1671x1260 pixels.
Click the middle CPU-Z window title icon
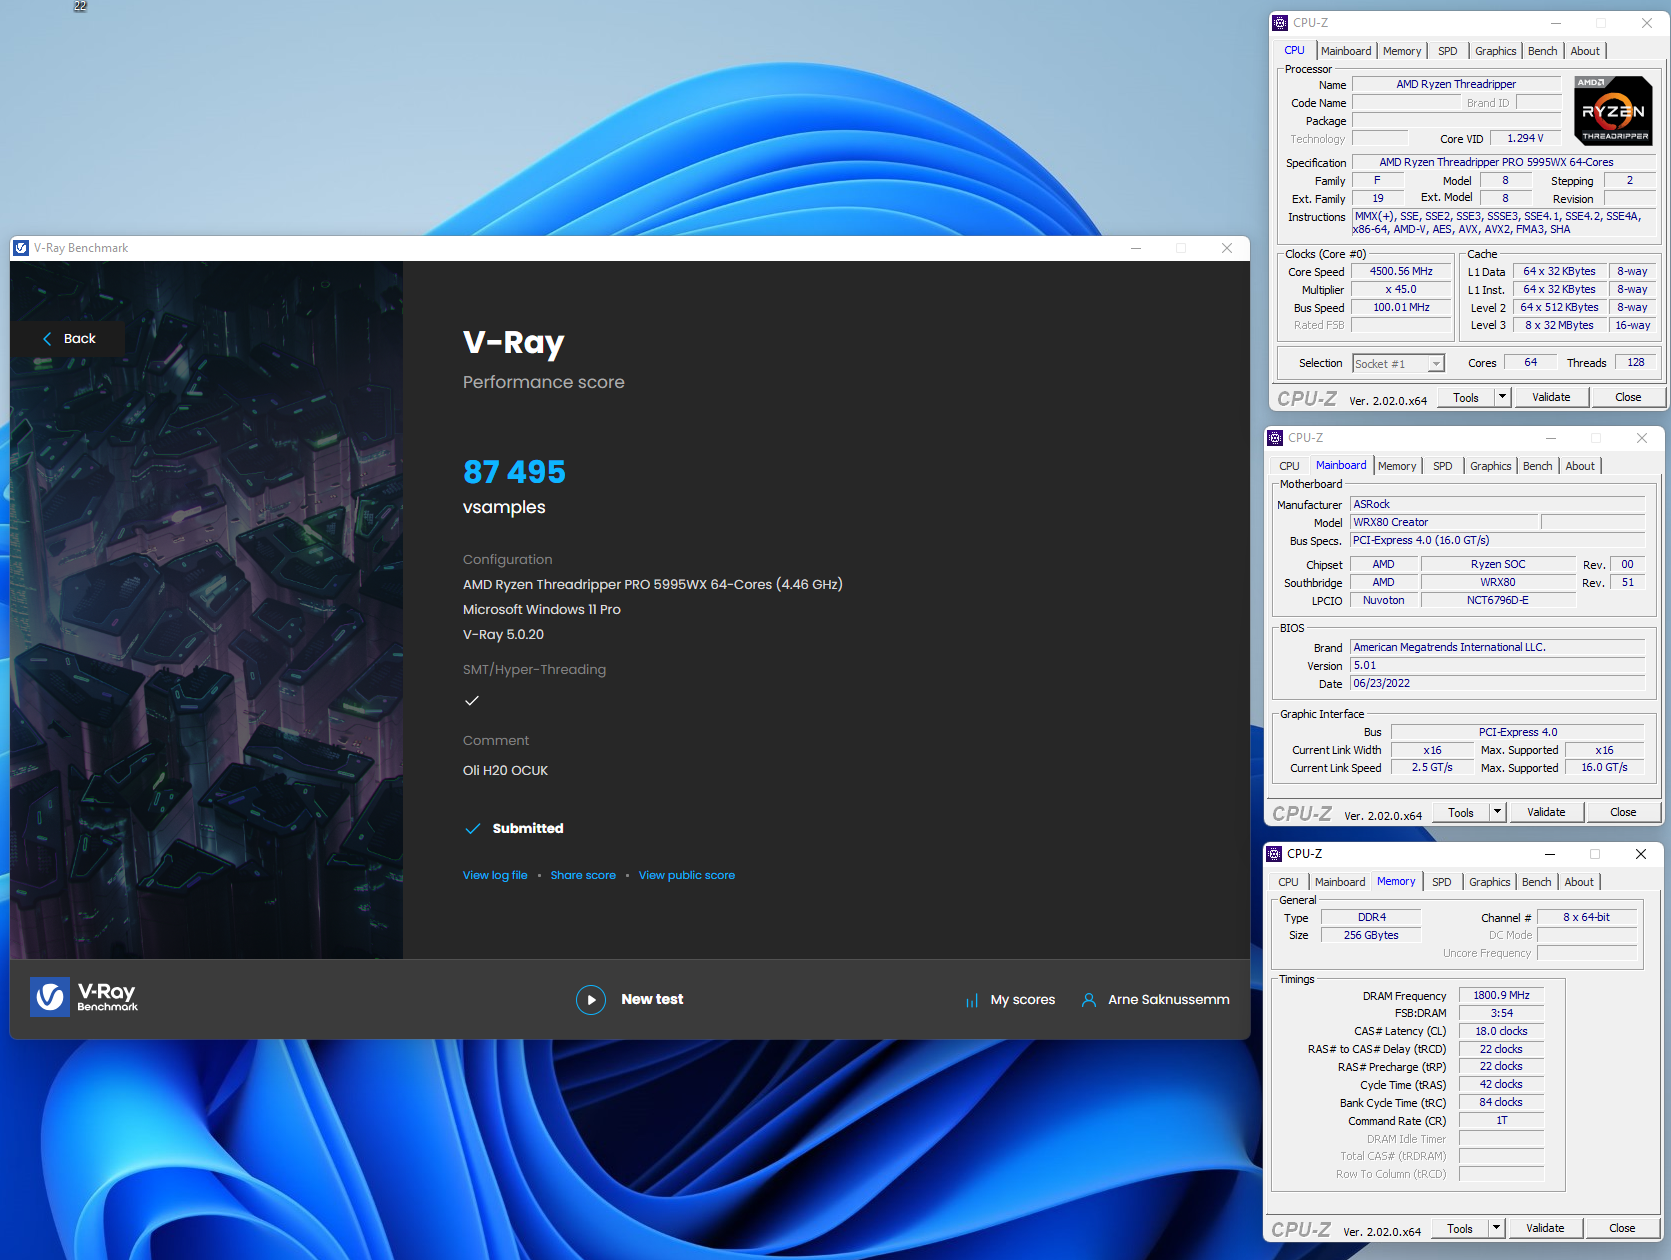[x=1275, y=438]
